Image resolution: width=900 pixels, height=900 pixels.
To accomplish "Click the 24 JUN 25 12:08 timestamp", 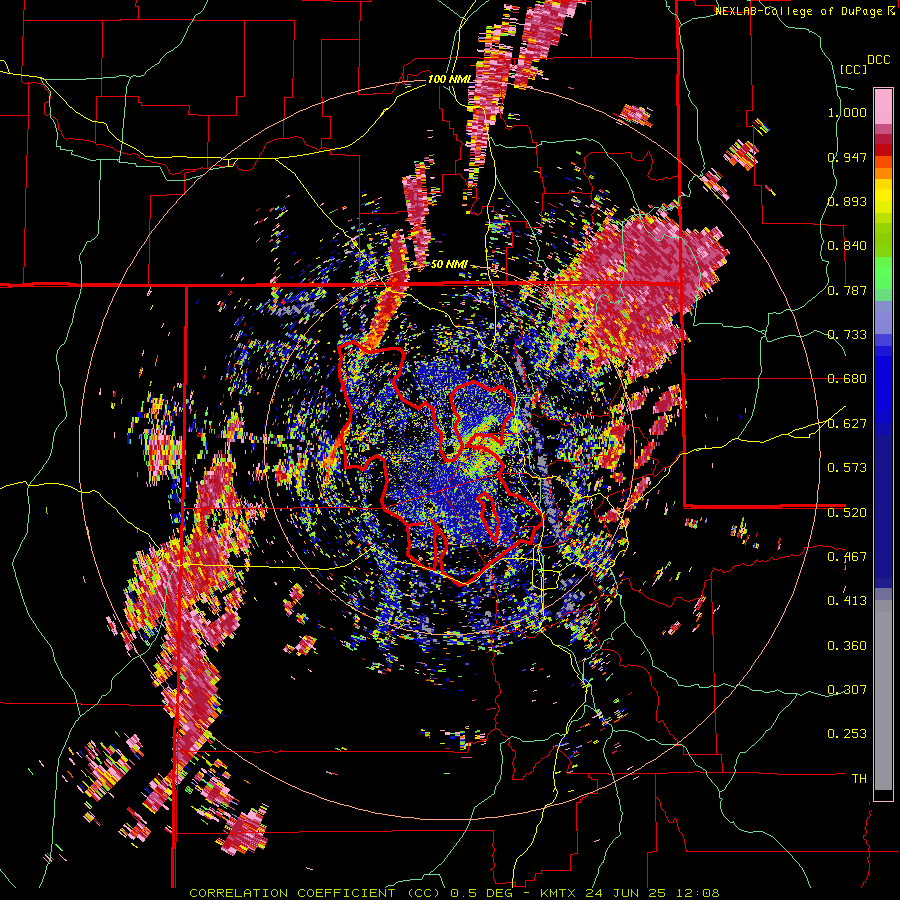I will click(653, 893).
